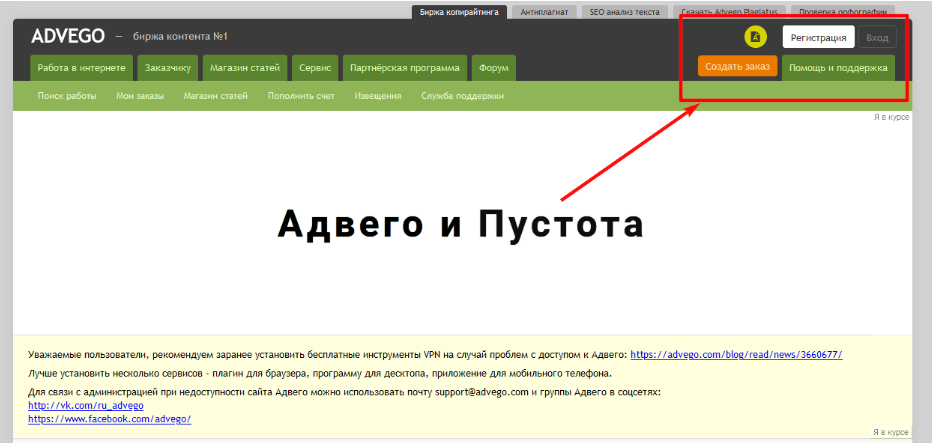The width and height of the screenshot is (932, 443).
Task: Click the Адвего и Пустота banner
Action: [x=461, y=225]
